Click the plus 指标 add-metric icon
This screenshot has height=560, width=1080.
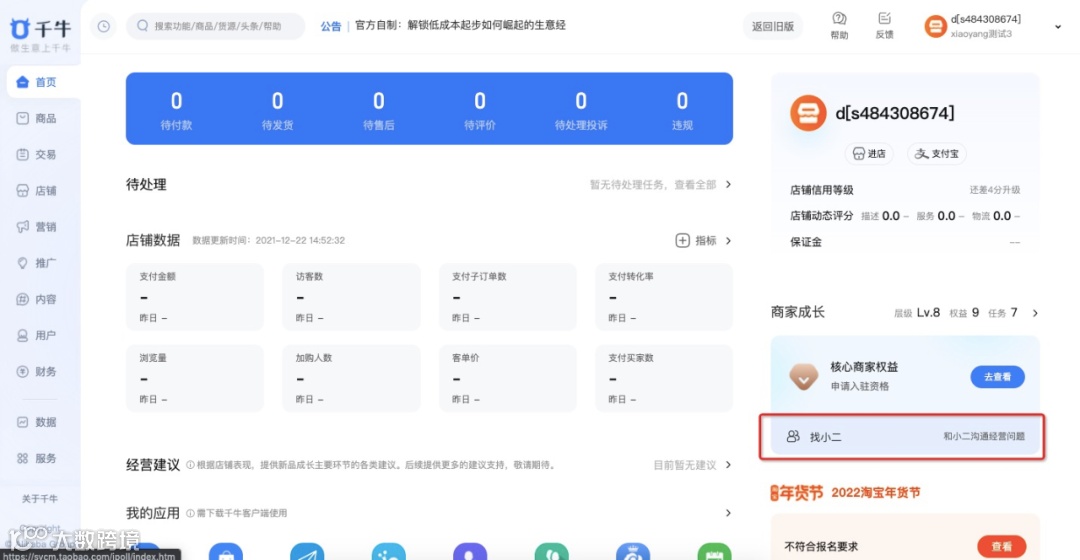(682, 240)
